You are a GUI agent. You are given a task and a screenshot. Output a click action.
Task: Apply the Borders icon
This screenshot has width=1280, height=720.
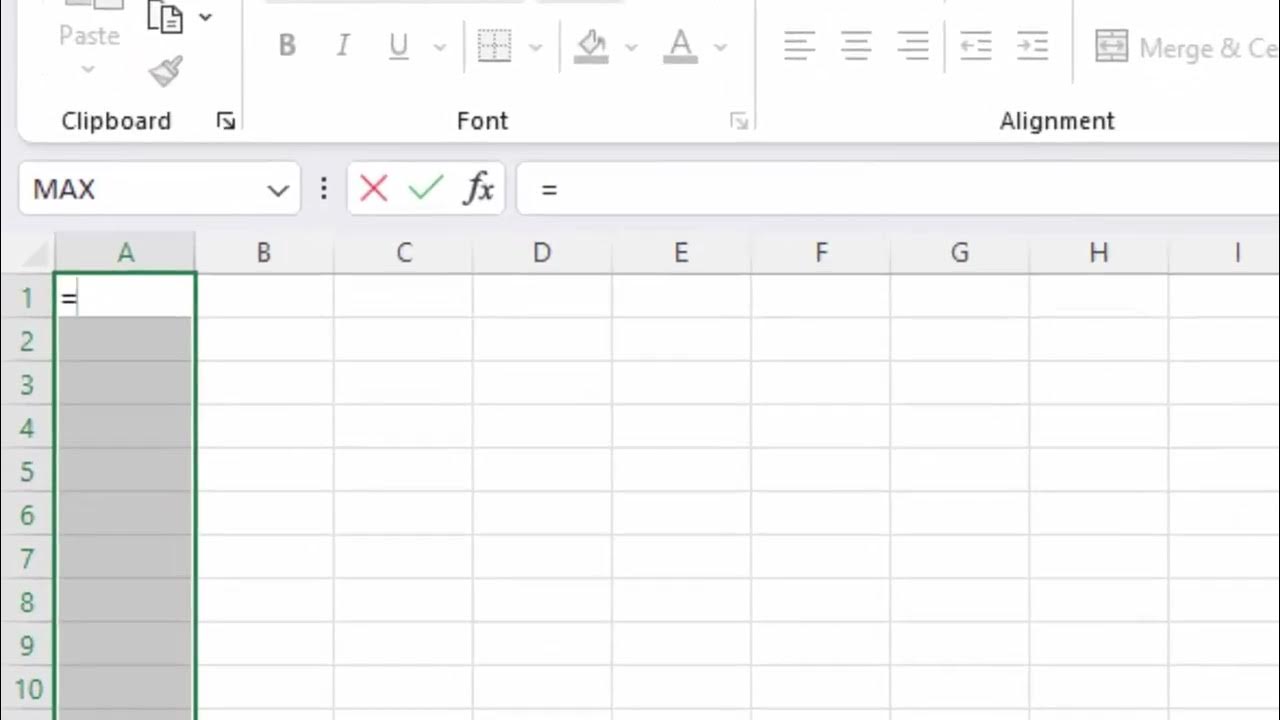pyautogui.click(x=494, y=46)
